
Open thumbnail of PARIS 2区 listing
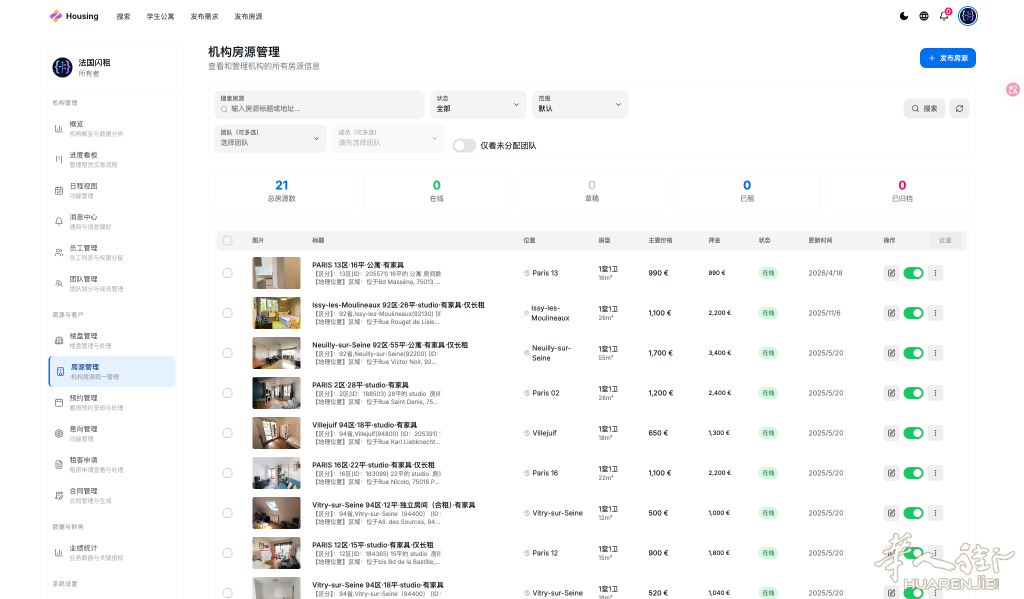point(277,393)
